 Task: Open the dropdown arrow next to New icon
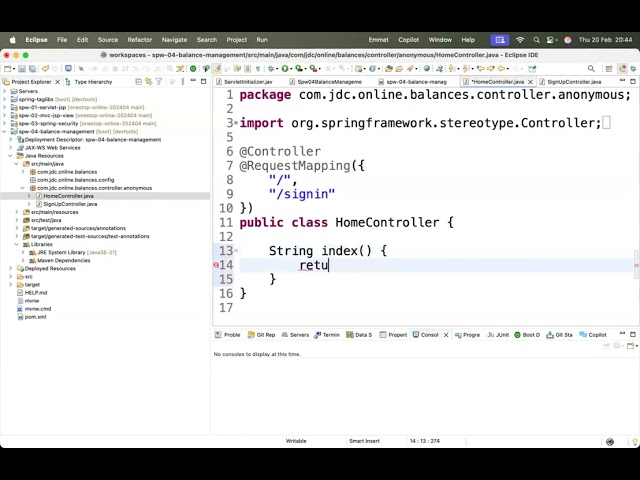[13, 69]
